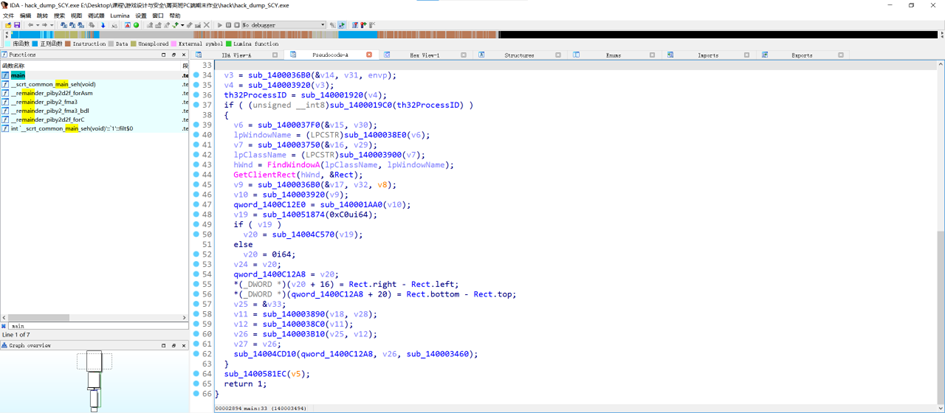Switch to the Enums tab

(x=614, y=55)
